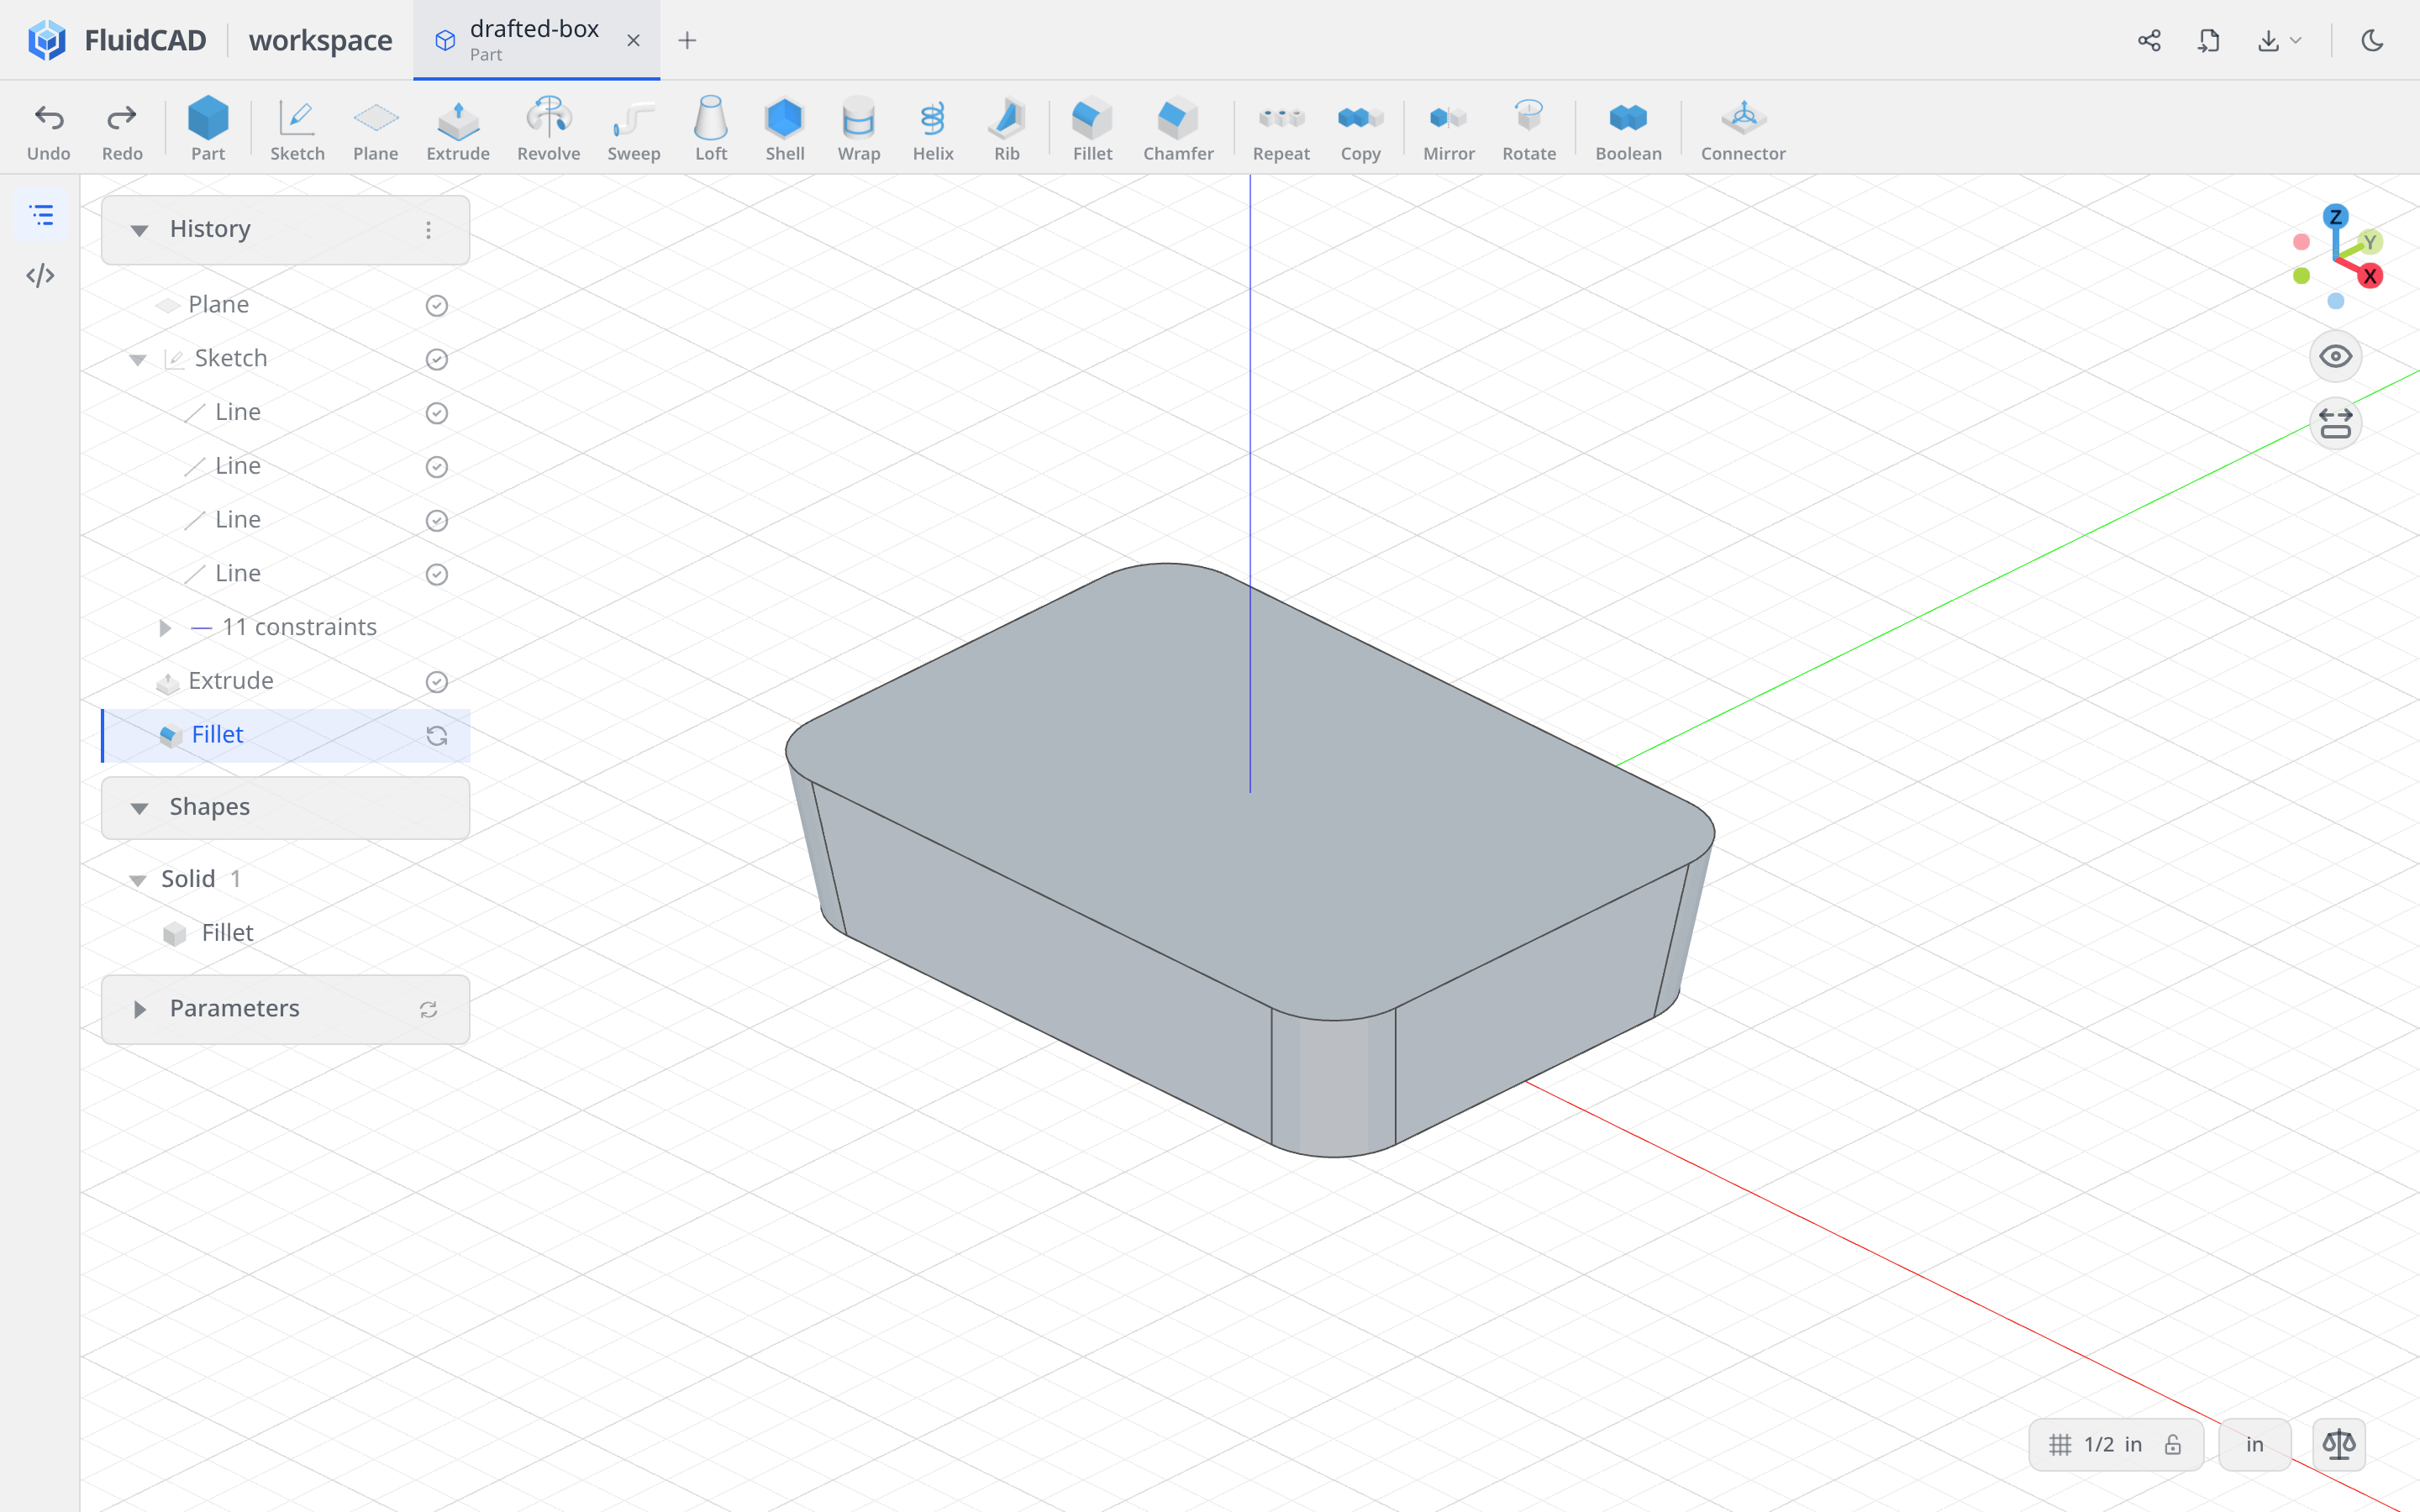Toggle the view visibility eye button
The height and width of the screenshot is (1512, 2420).
click(2335, 356)
